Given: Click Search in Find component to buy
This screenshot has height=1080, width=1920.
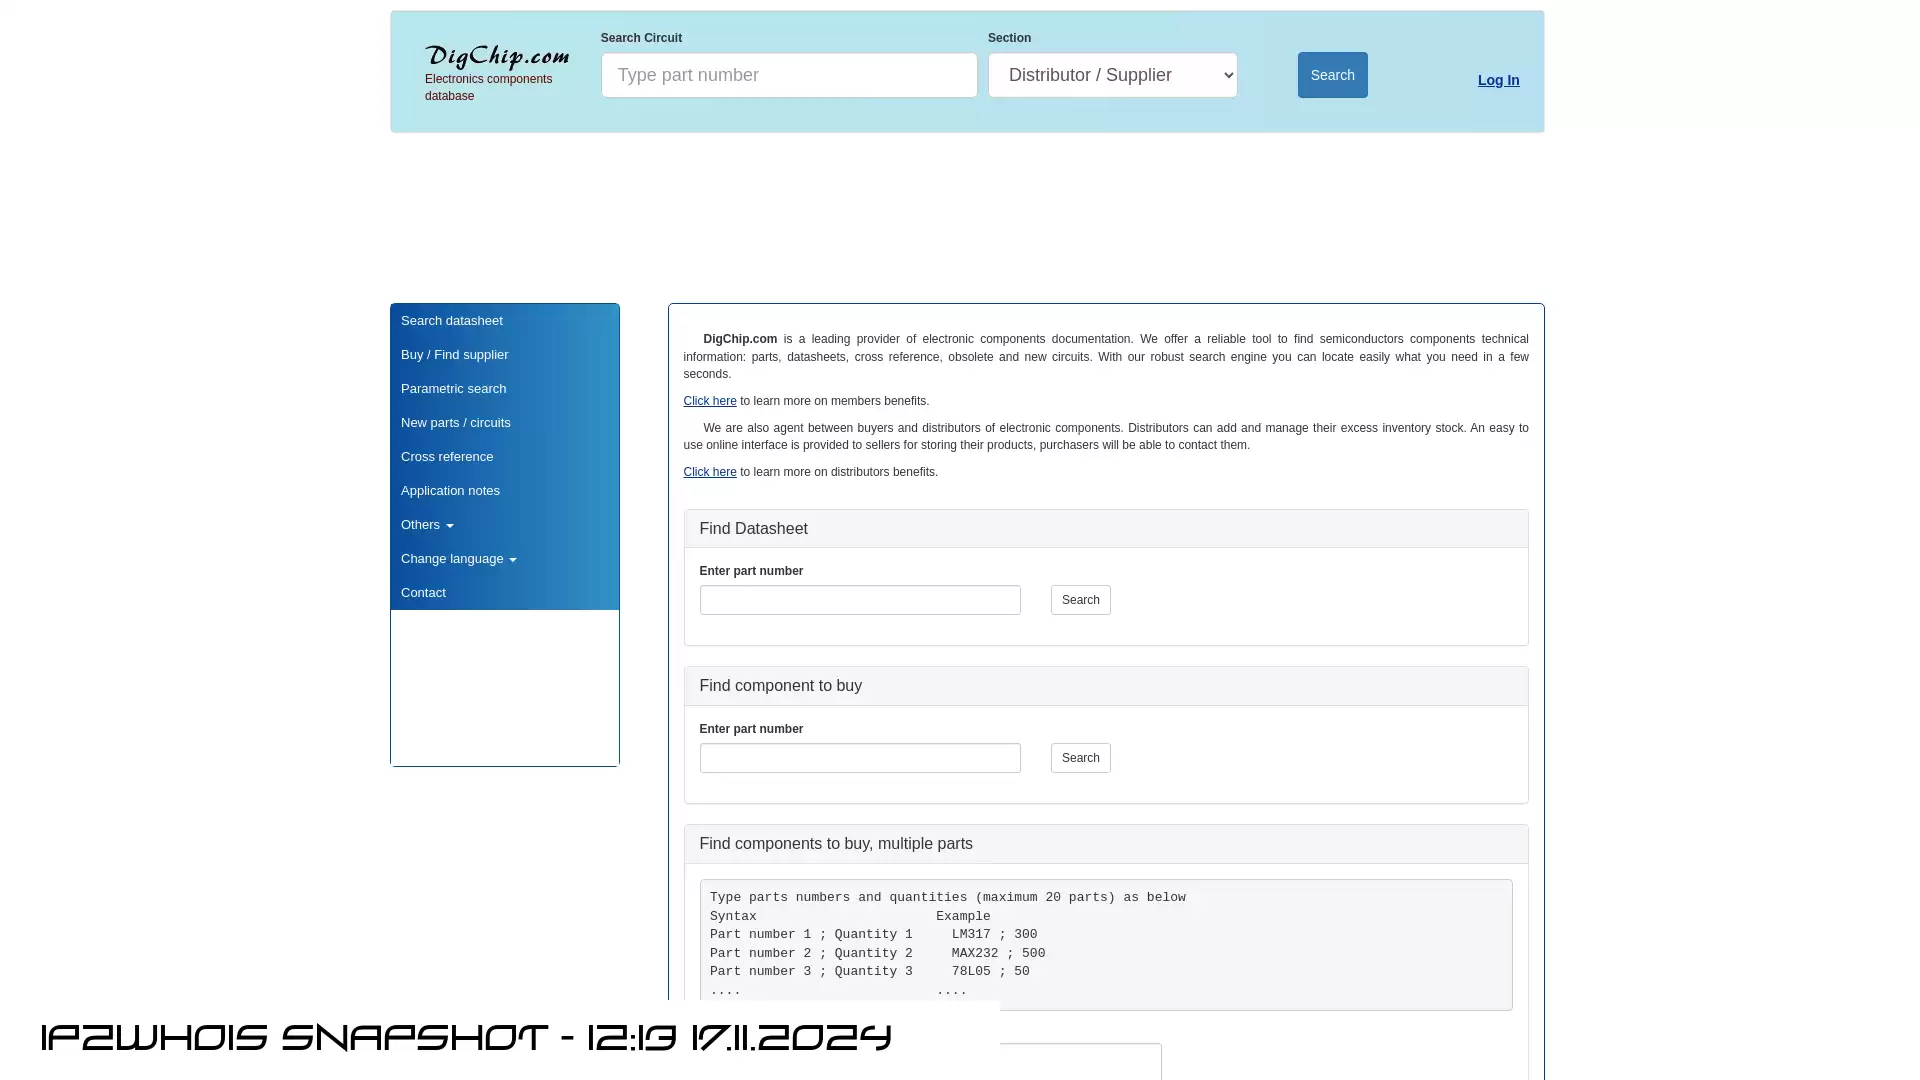Looking at the screenshot, I should click(1080, 758).
